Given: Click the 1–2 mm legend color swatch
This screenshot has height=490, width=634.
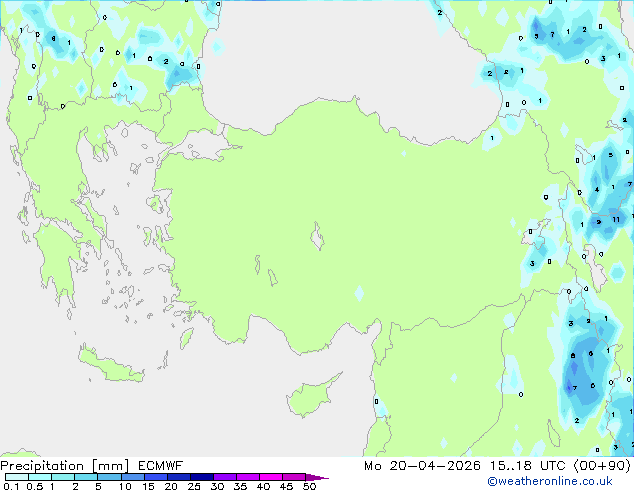Looking at the screenshot, I should tap(63, 477).
